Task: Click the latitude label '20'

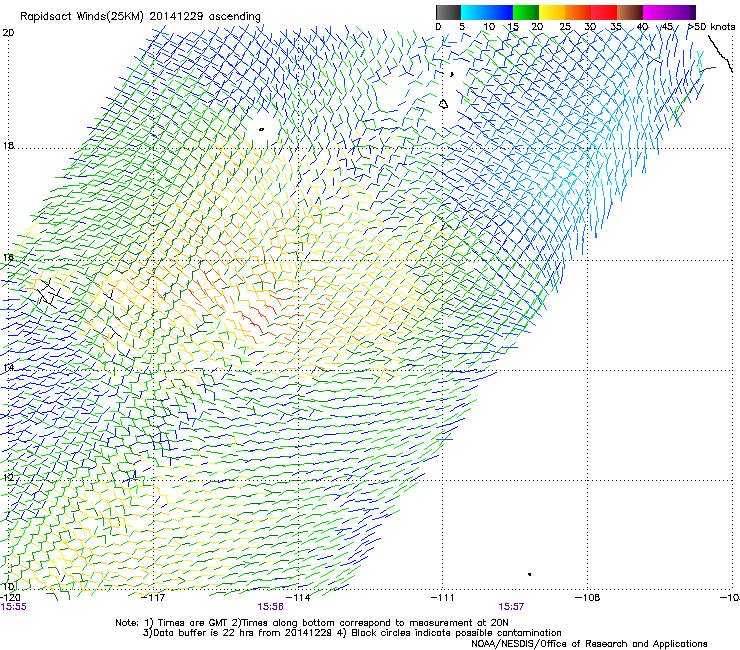Action: point(8,33)
